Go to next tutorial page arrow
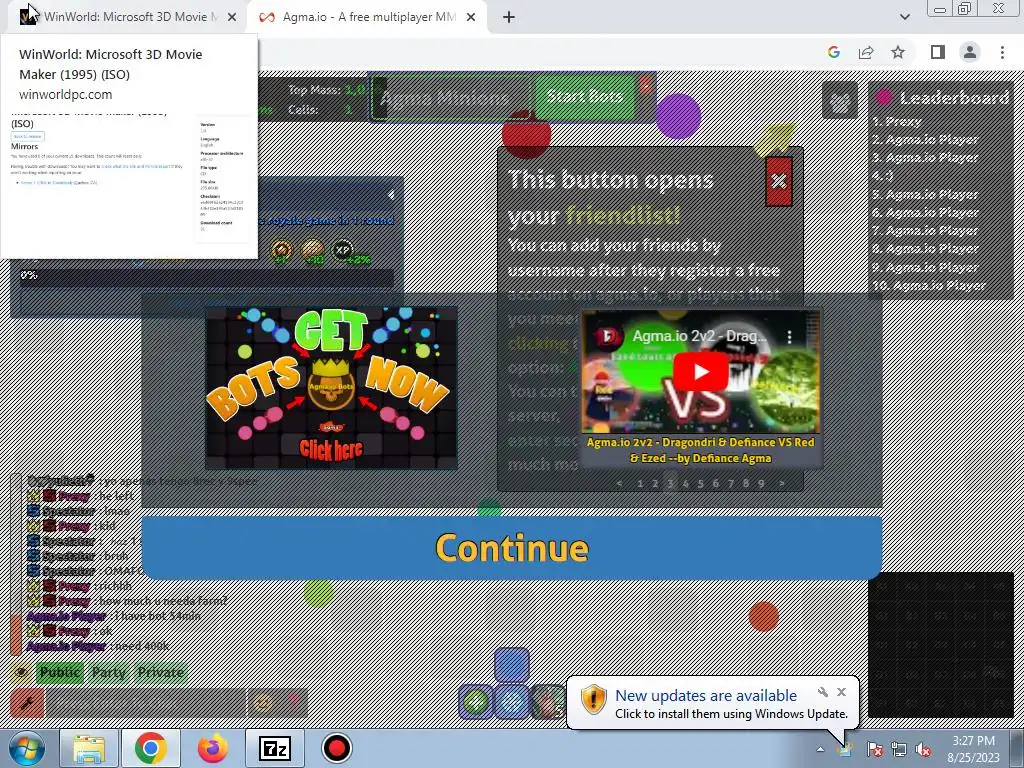 tap(782, 483)
